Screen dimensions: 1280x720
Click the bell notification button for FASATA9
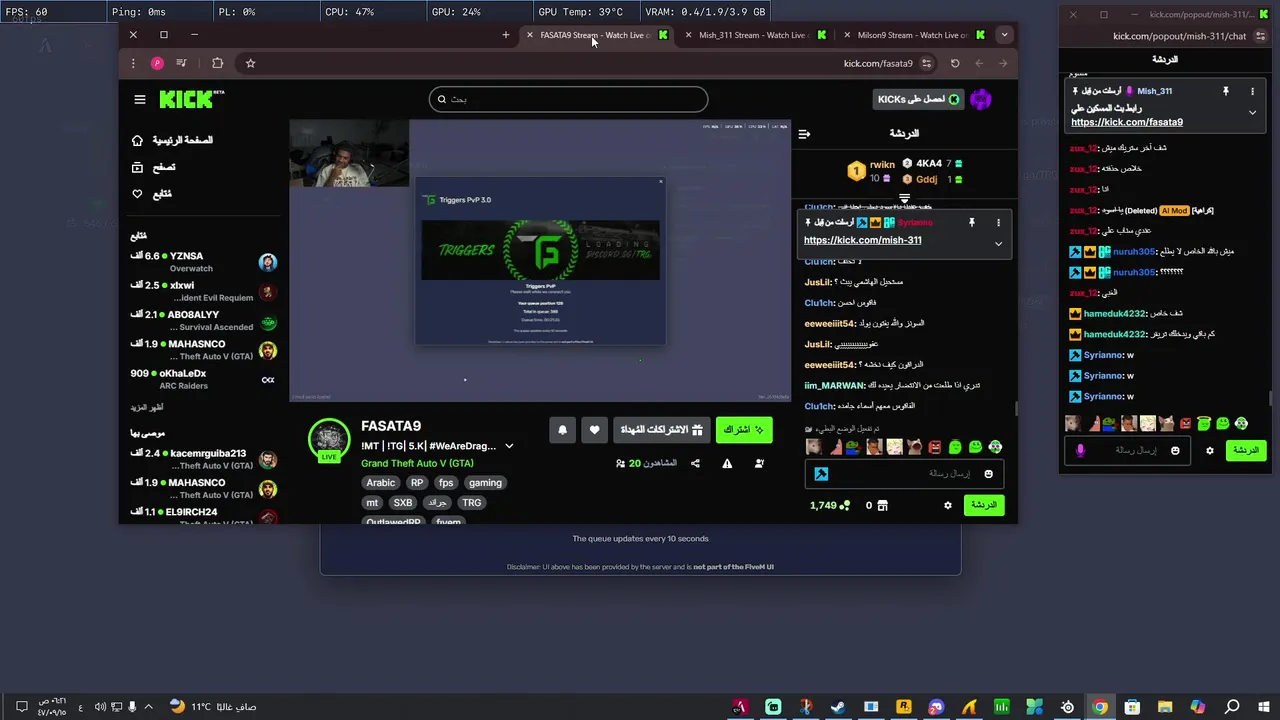(x=562, y=430)
